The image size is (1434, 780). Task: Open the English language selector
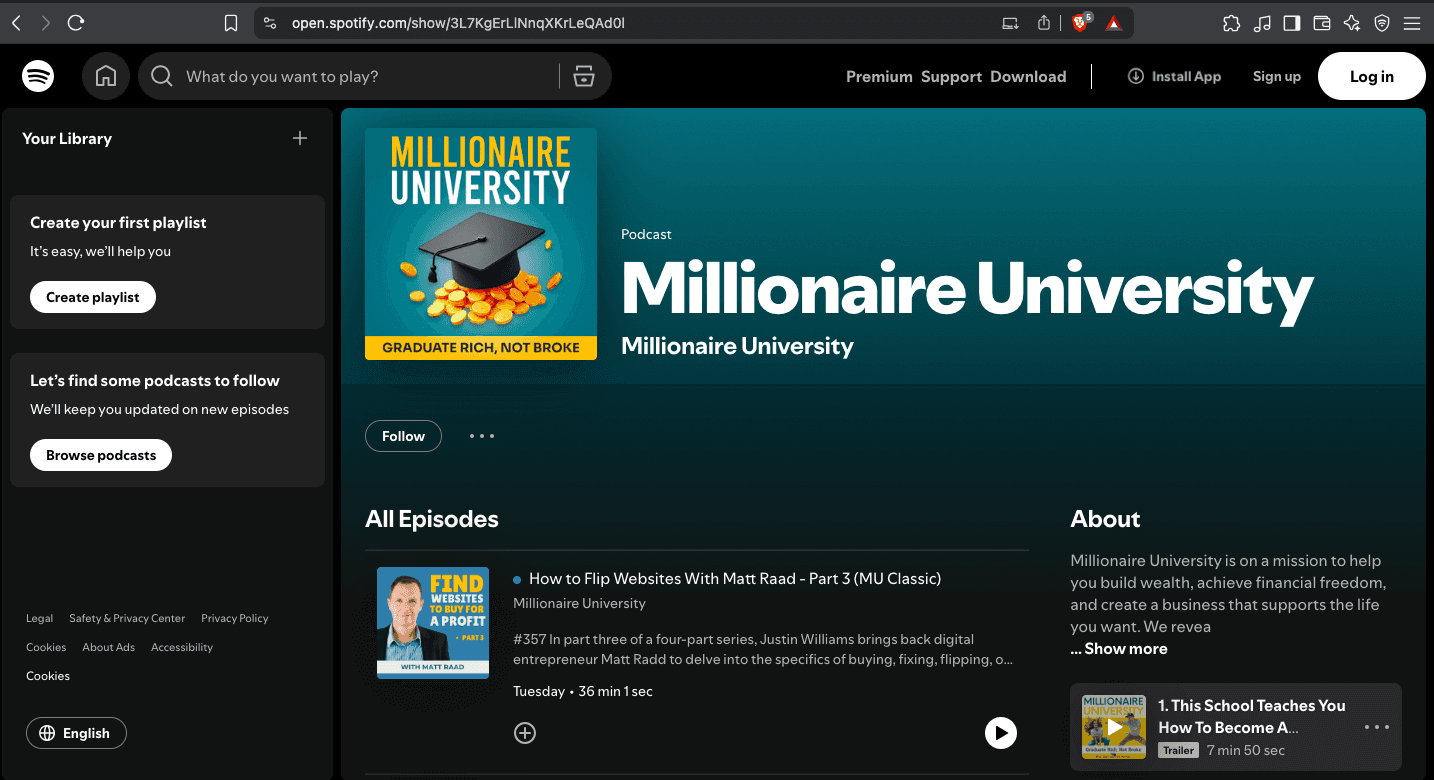click(x=76, y=733)
